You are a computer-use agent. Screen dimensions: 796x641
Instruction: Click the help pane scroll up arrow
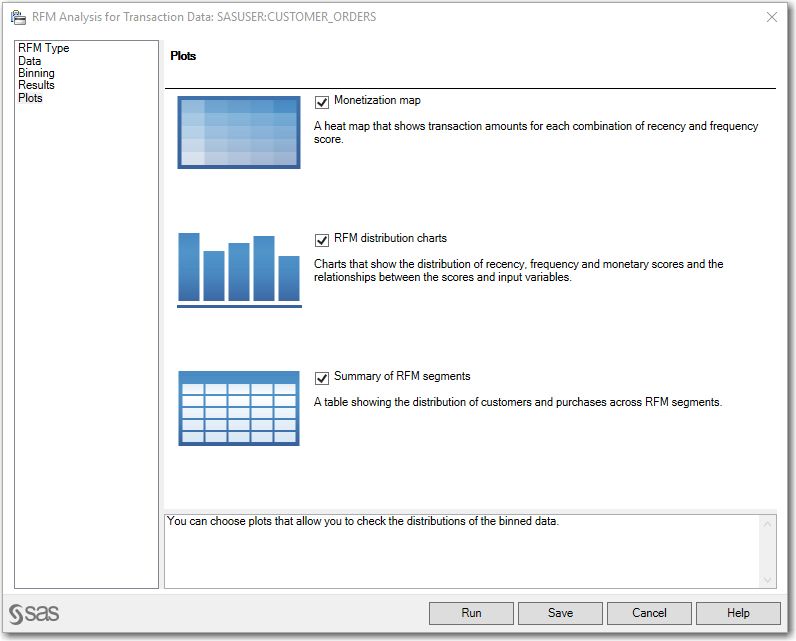click(x=767, y=523)
